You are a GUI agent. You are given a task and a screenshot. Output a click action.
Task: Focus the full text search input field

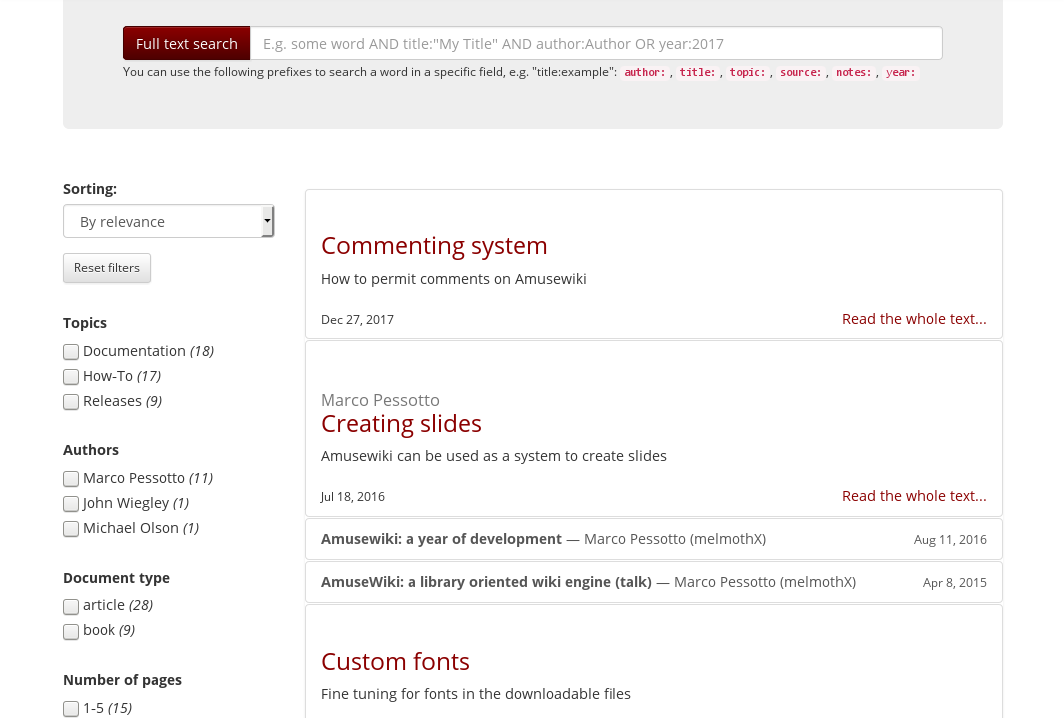pyautogui.click(x=596, y=43)
